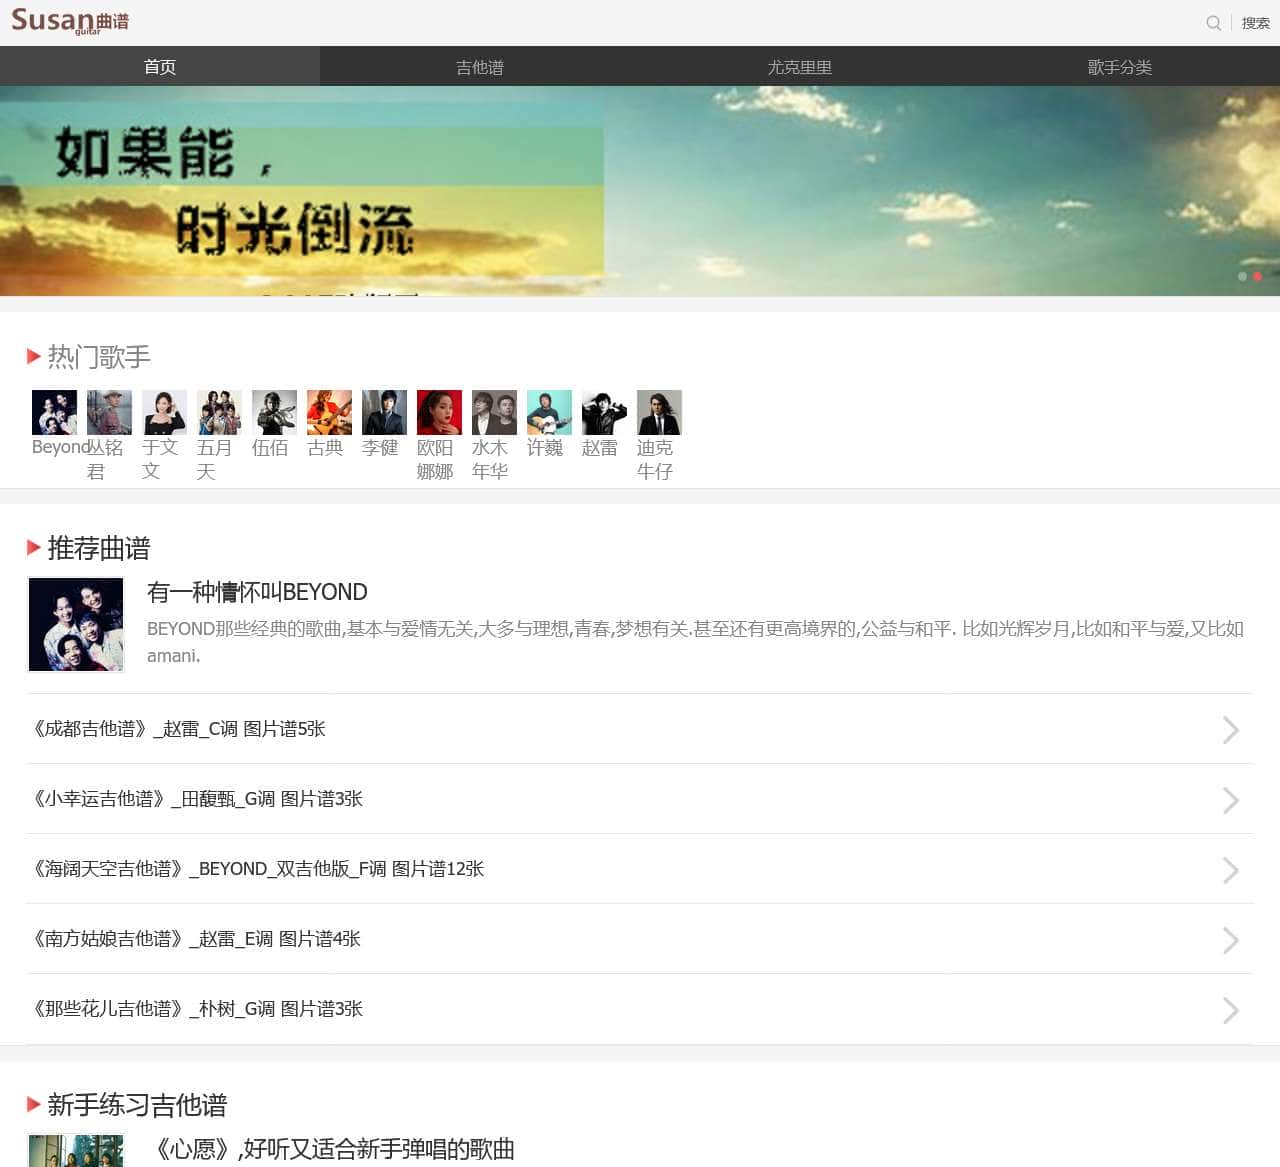Open the 《心愿》 beginner song article title
Screen dimensions: 1280x1167
(331, 1149)
